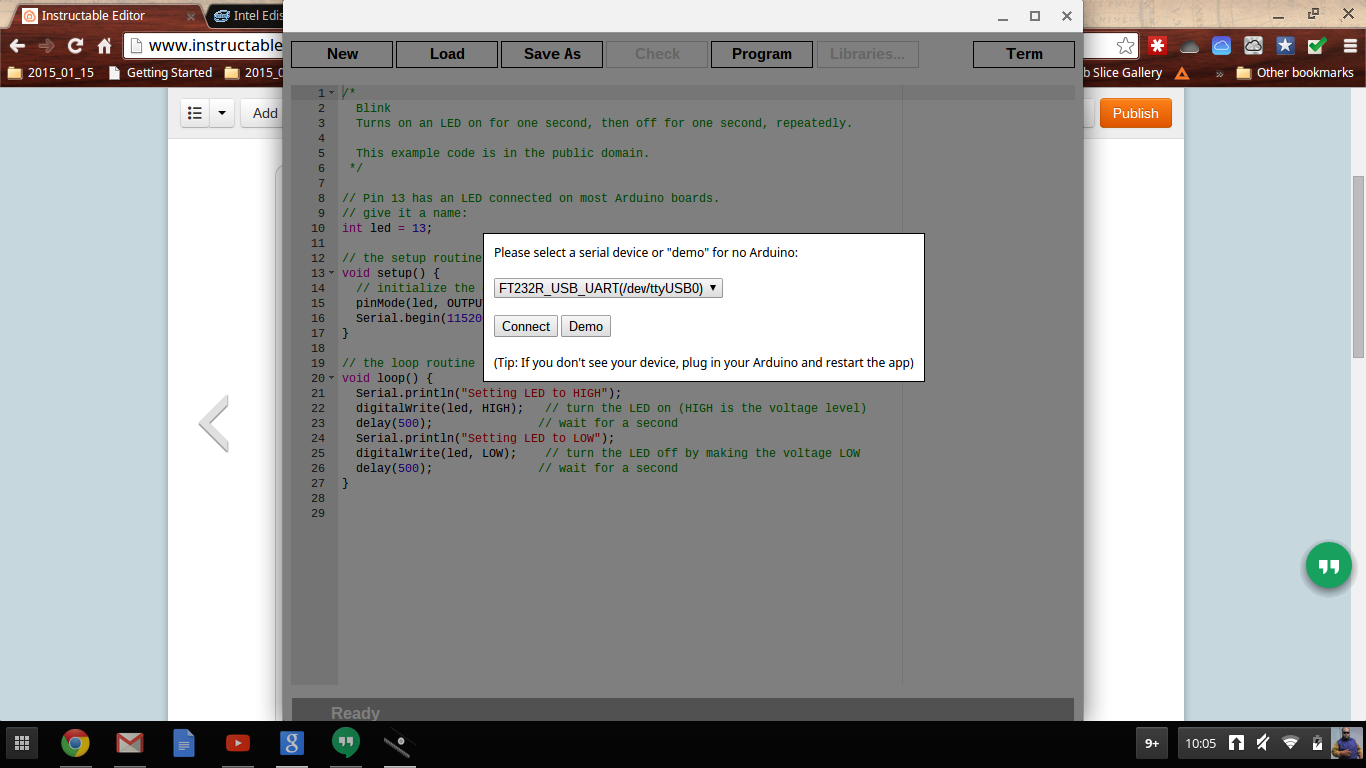The image size is (1366, 768).
Task: Open Chrome's hamburger menu icon
Action: (x=1349, y=45)
